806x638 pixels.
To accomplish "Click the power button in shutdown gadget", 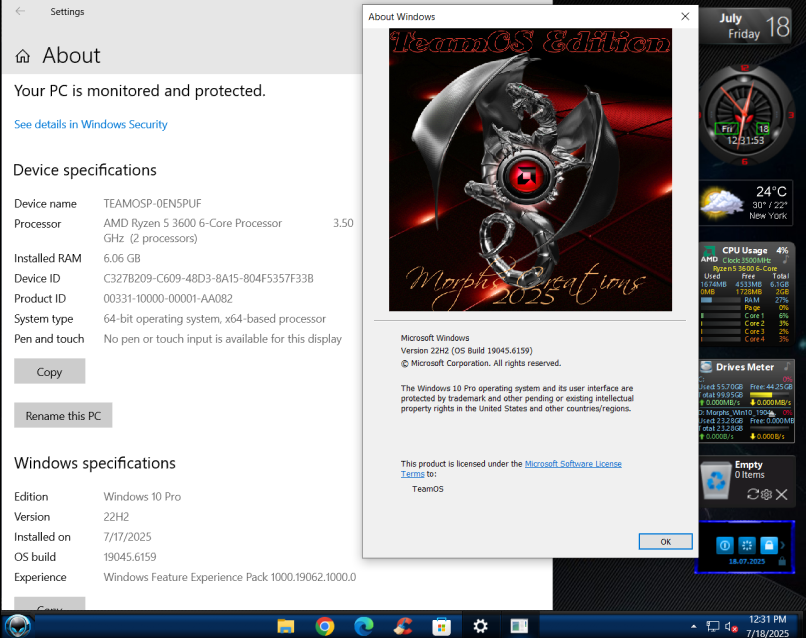I will [x=725, y=544].
